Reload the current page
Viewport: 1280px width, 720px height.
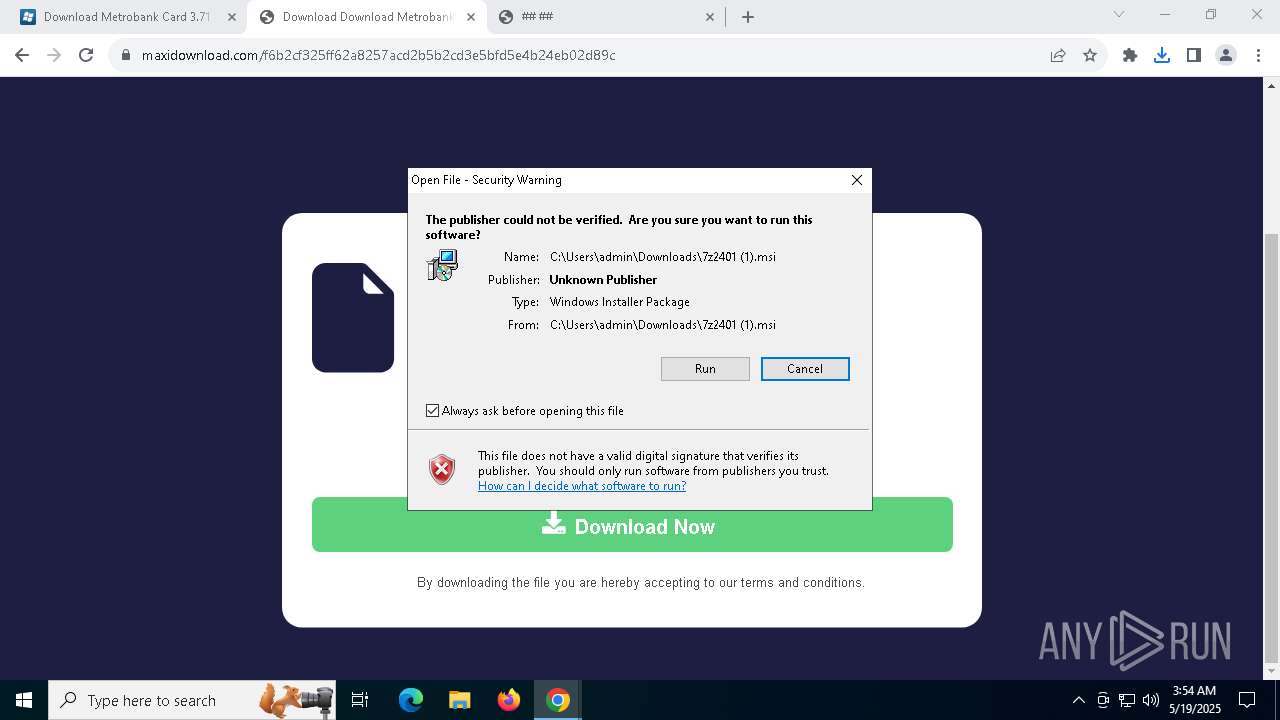tap(86, 55)
